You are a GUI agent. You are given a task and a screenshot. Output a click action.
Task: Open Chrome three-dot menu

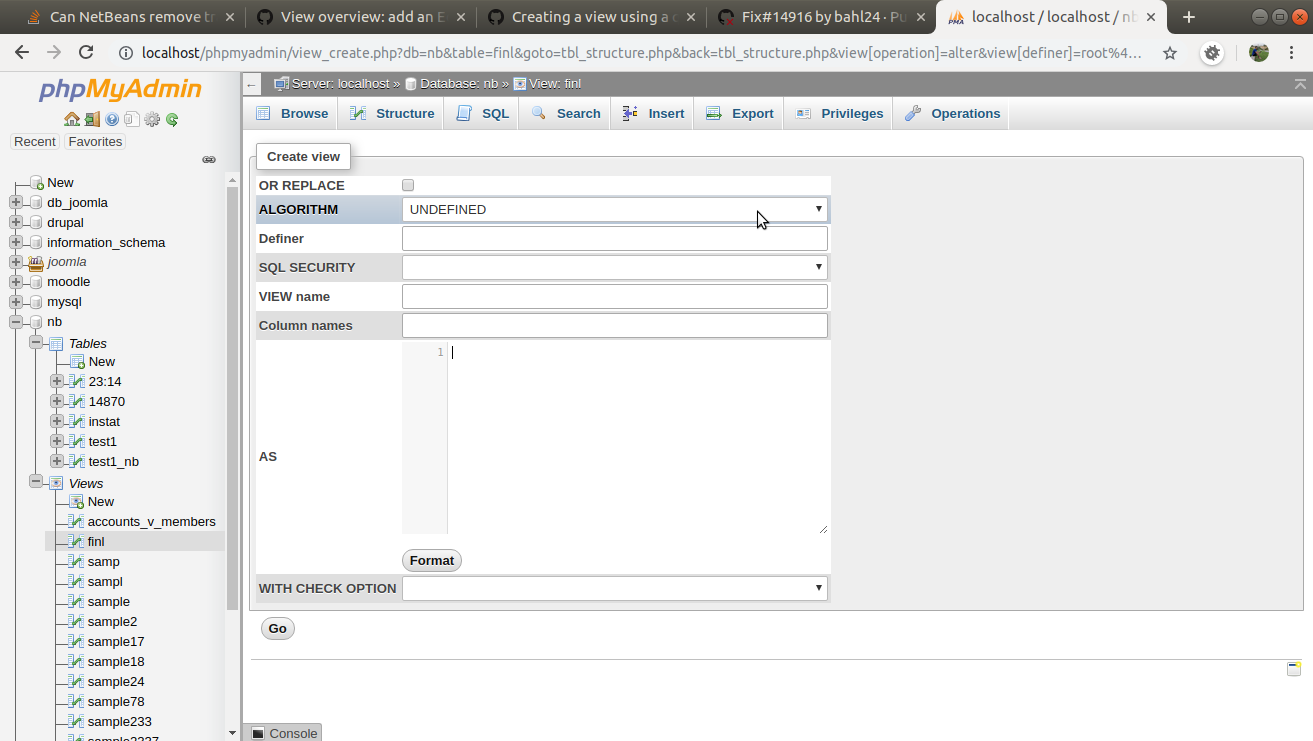tap(1292, 53)
